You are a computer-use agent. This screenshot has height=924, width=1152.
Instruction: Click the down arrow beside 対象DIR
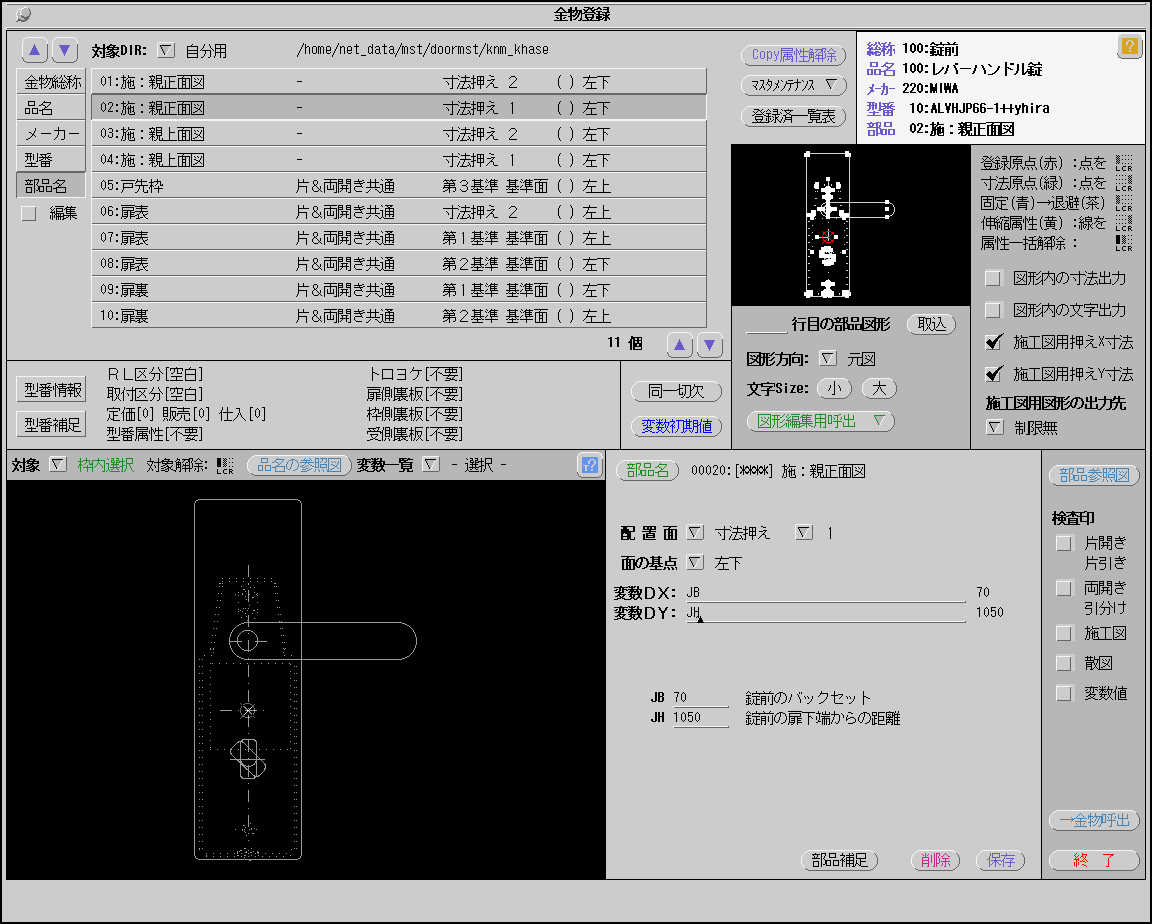[65, 50]
